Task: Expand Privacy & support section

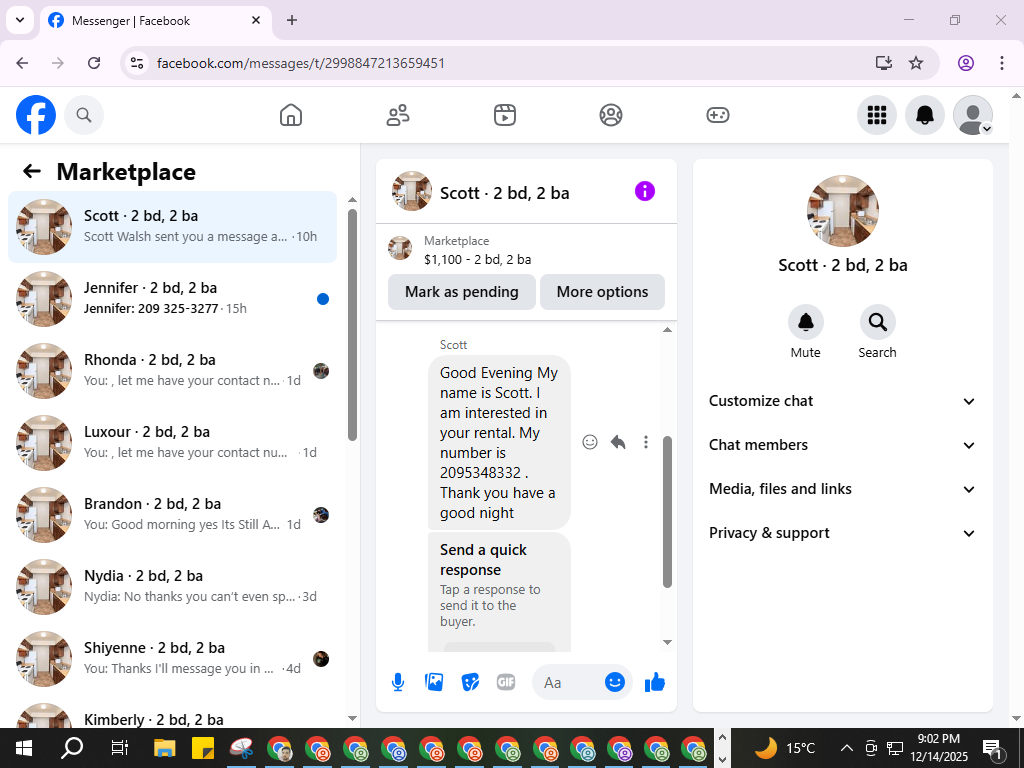Action: (842, 533)
